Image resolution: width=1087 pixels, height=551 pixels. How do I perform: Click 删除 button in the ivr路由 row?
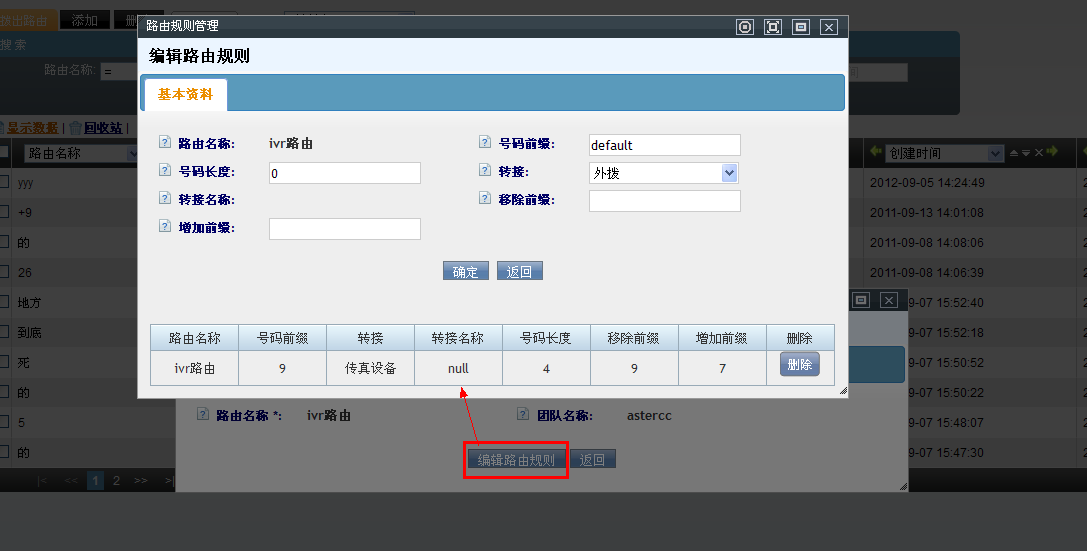(799, 365)
